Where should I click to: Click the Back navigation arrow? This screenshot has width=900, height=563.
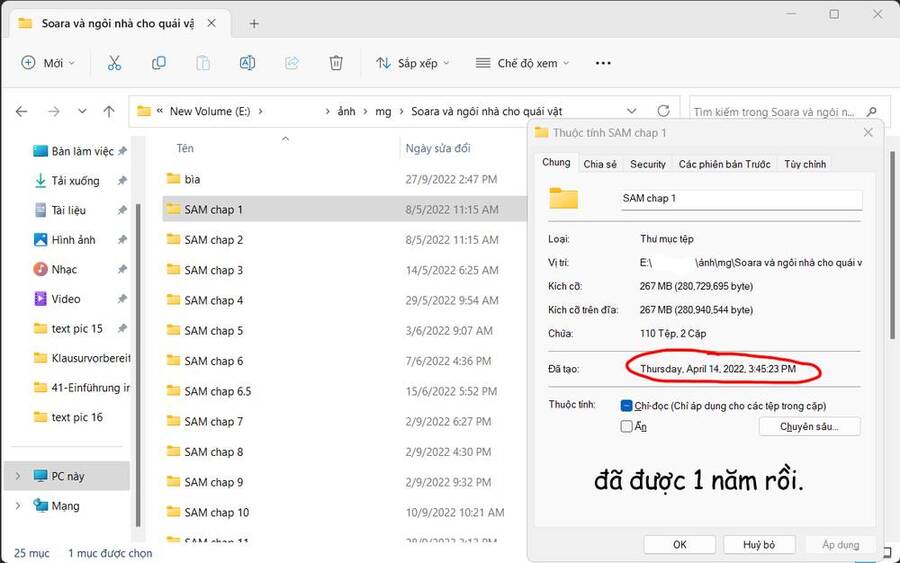tap(22, 111)
